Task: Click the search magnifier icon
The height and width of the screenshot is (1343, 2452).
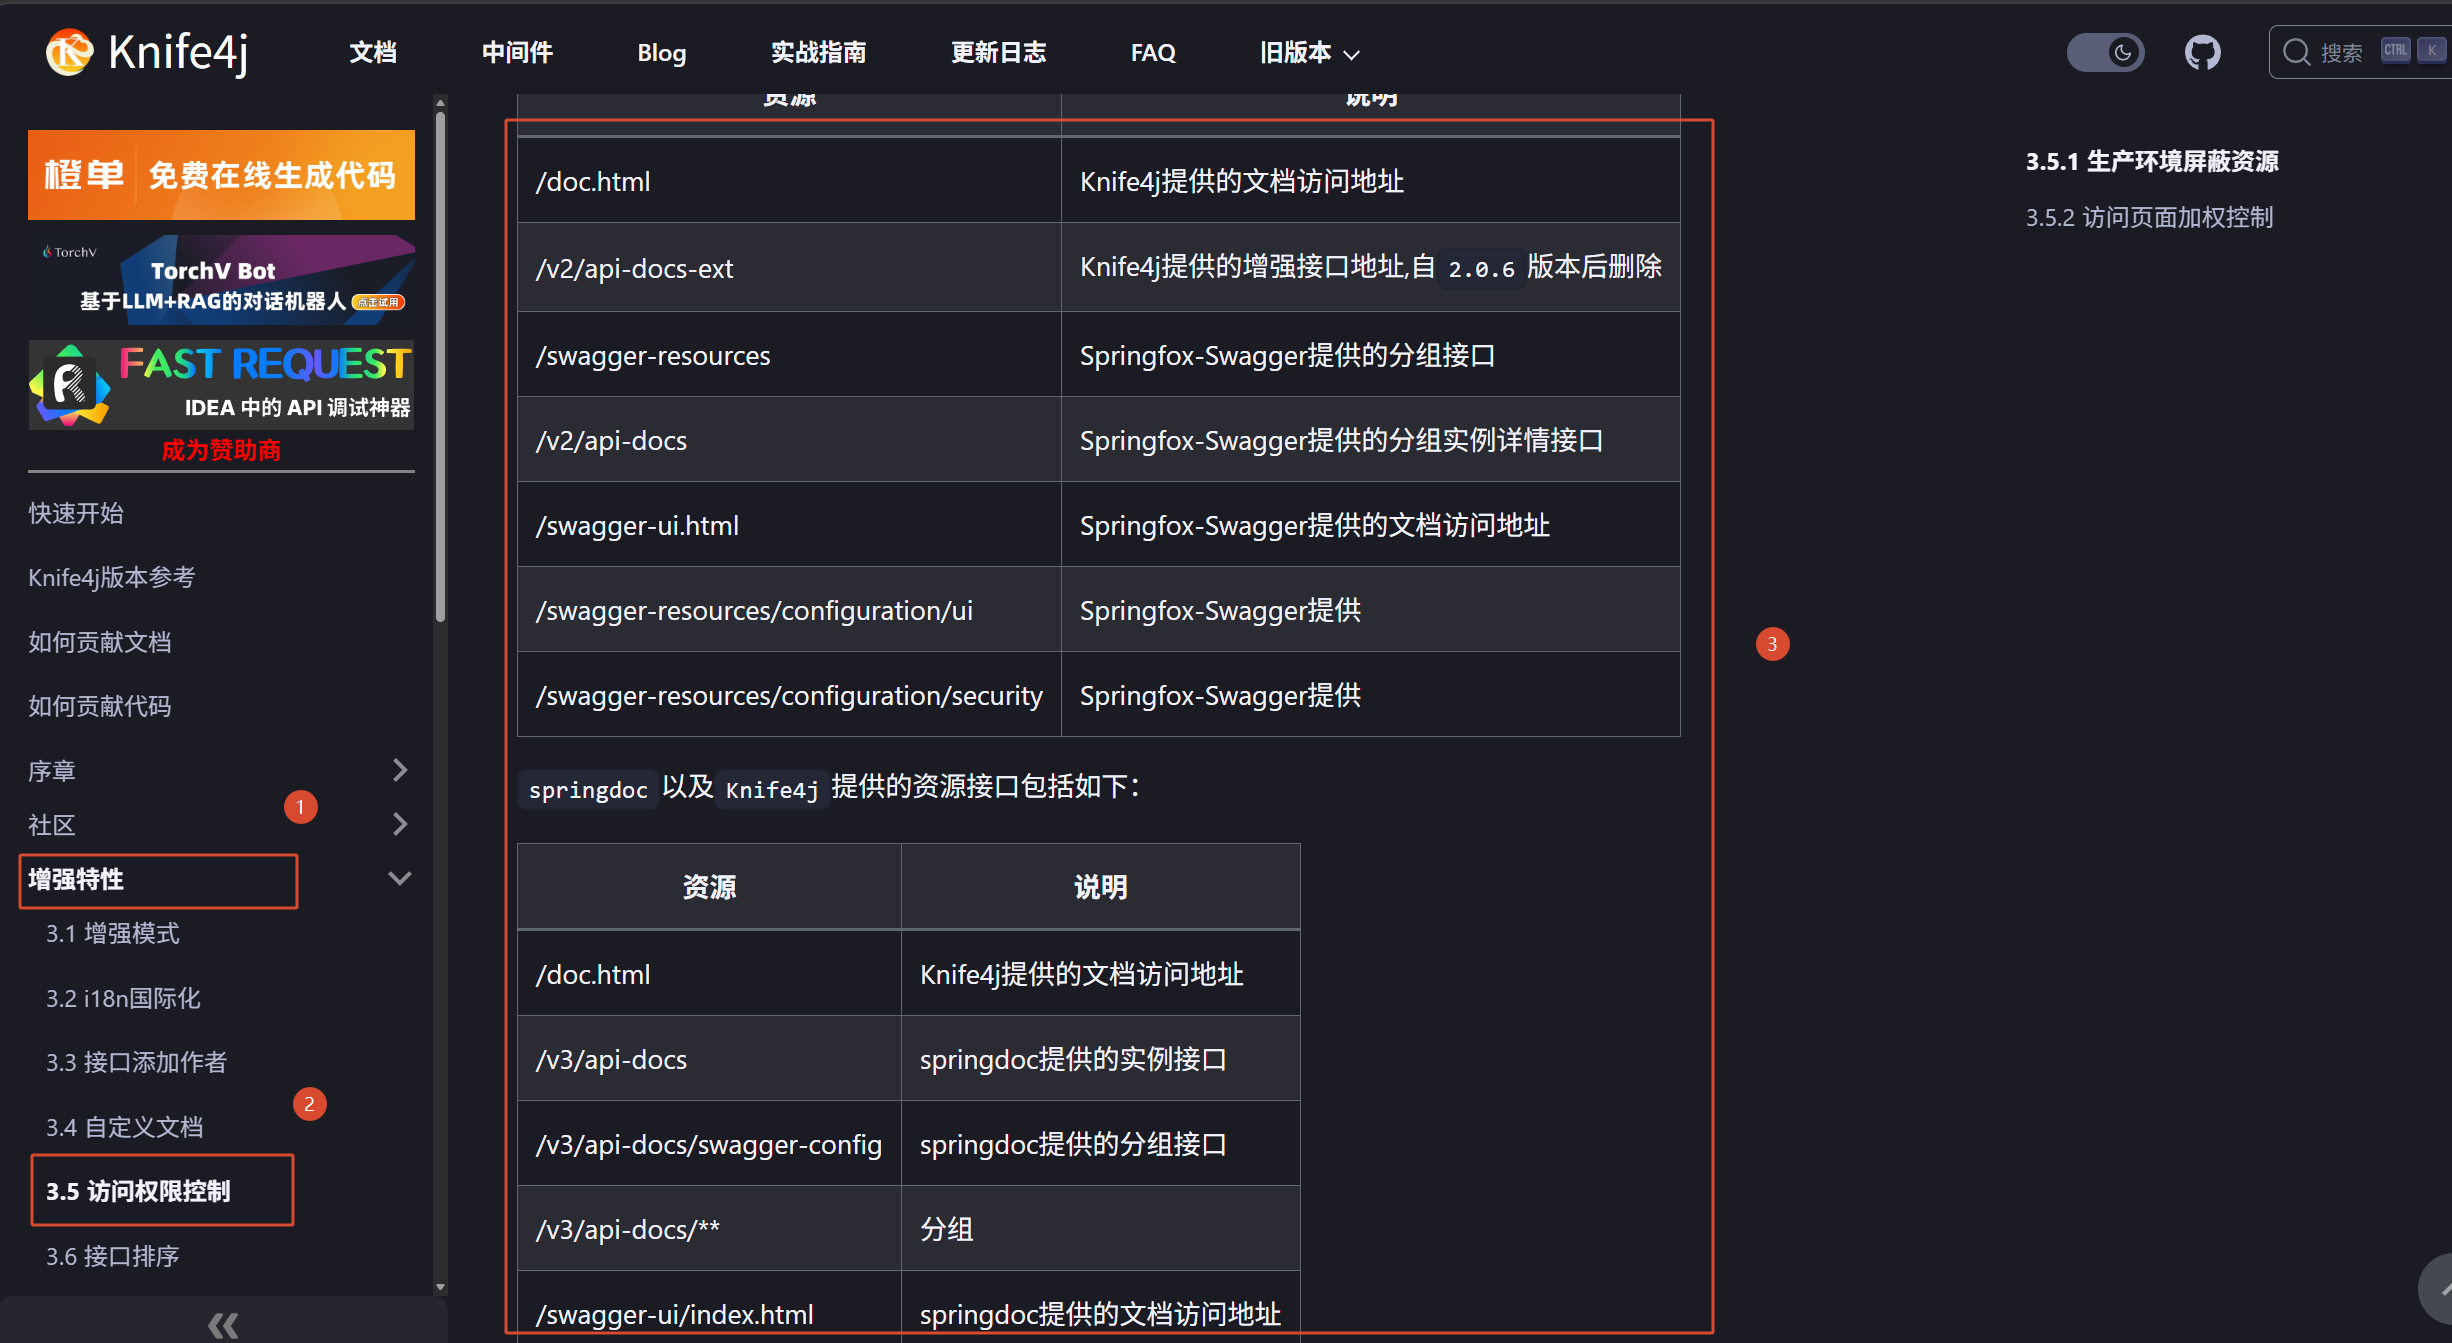Action: tap(2296, 52)
